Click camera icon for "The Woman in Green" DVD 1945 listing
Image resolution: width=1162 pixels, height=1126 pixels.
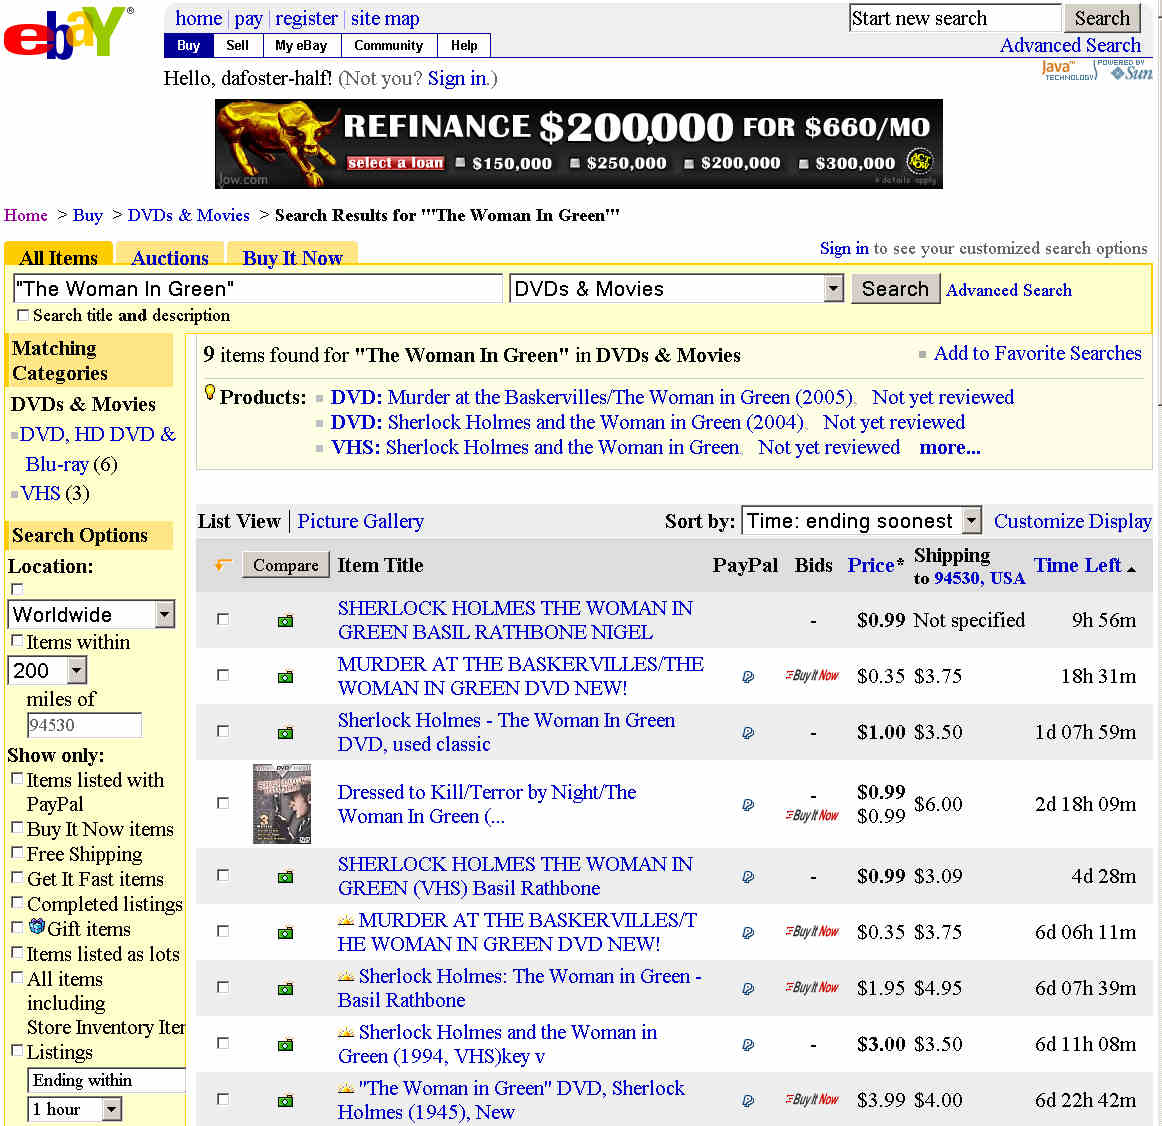click(285, 1102)
